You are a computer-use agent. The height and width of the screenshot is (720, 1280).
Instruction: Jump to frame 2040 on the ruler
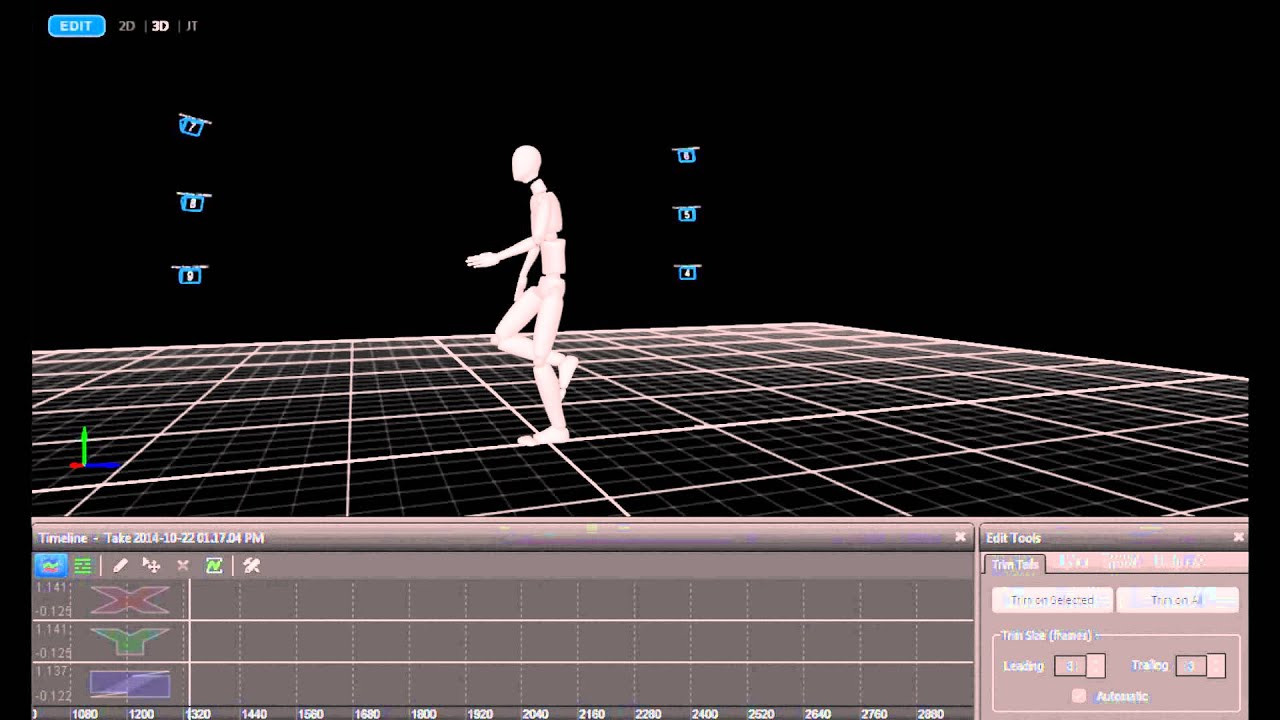(536, 714)
